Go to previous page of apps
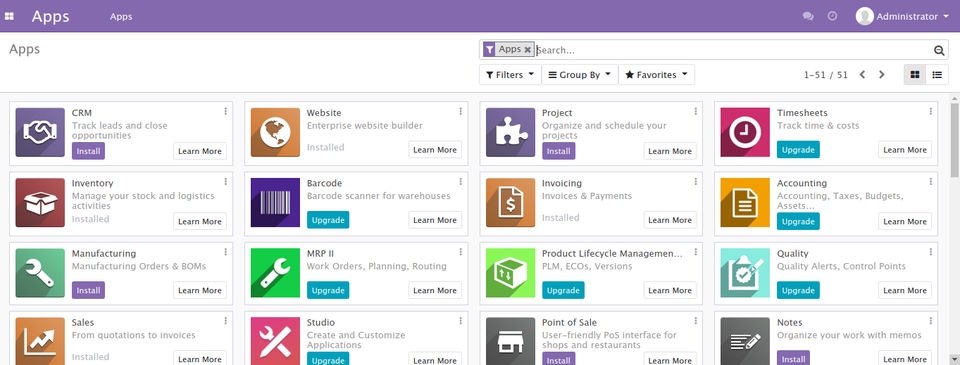The width and height of the screenshot is (960, 365). [x=862, y=75]
